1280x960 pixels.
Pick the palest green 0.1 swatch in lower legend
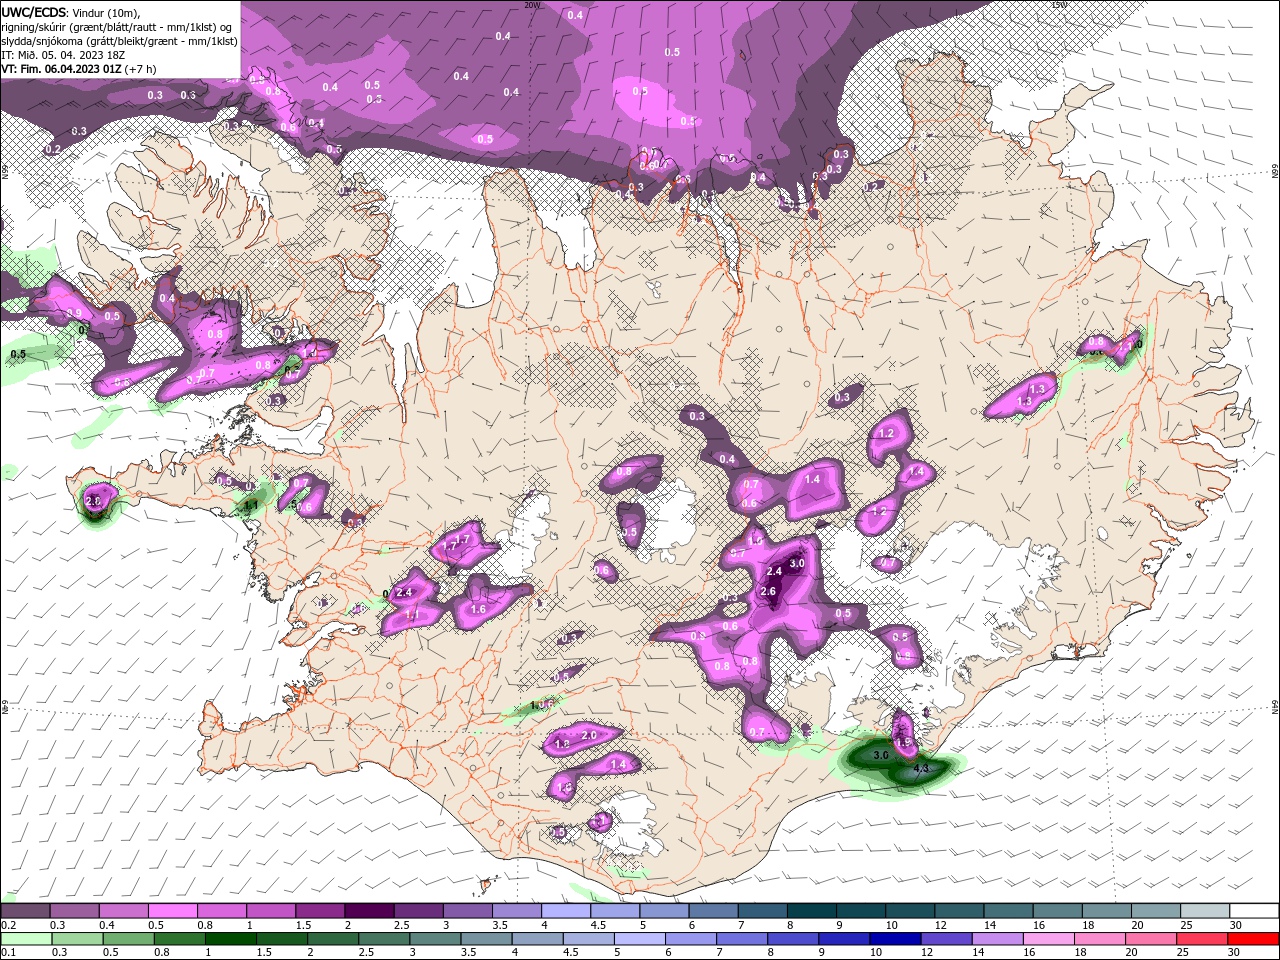pyautogui.click(x=26, y=939)
